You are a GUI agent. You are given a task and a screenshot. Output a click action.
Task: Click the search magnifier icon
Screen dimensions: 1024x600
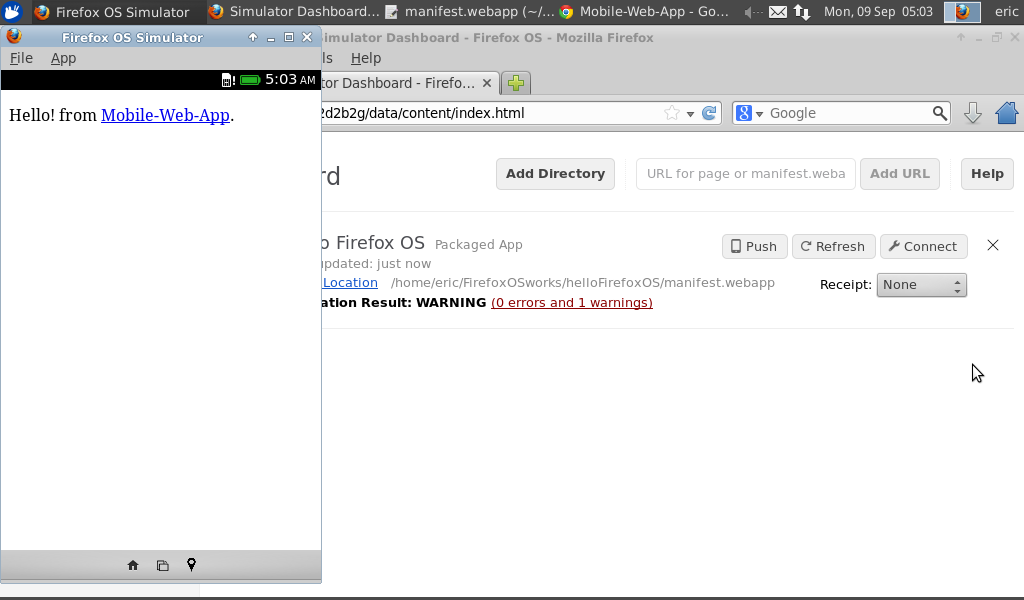click(939, 113)
